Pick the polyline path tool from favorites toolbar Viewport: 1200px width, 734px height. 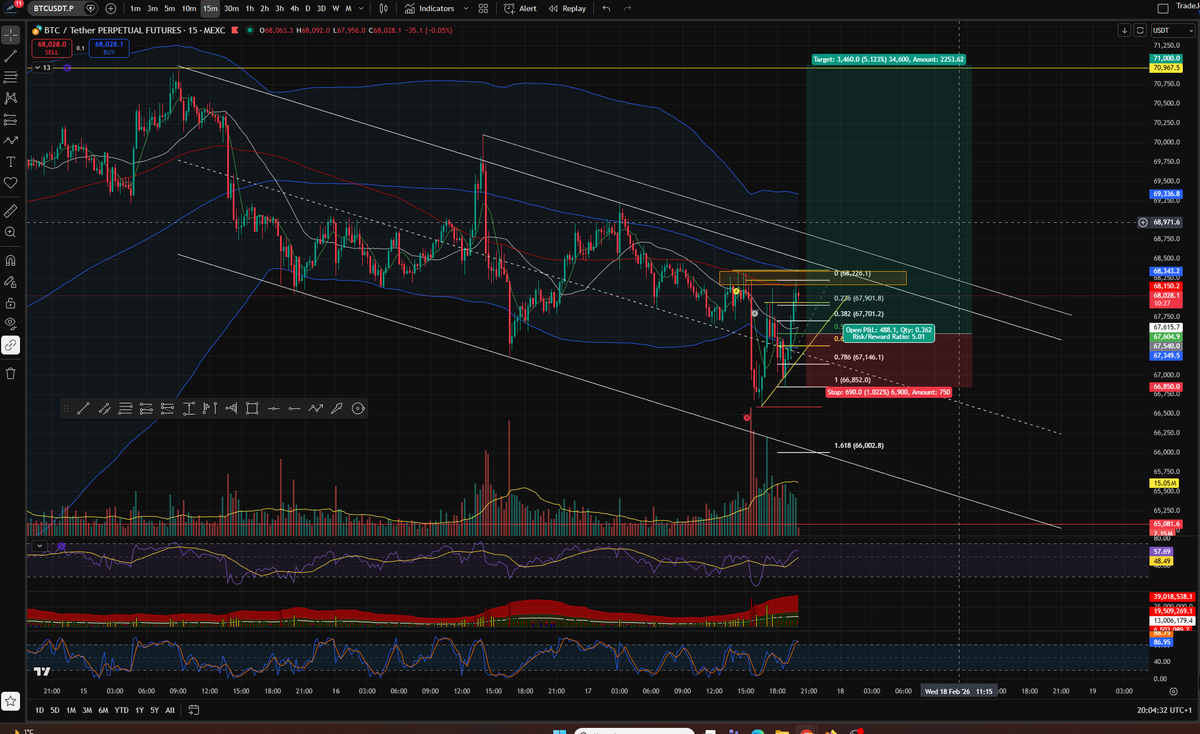tap(316, 407)
